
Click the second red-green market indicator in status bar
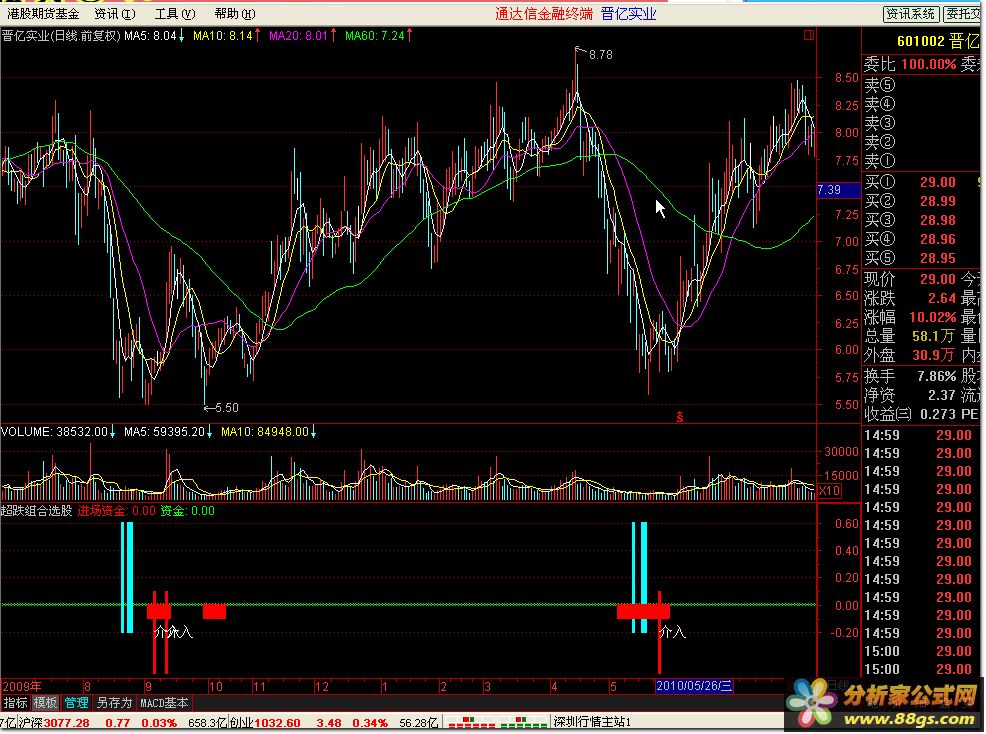coord(523,721)
